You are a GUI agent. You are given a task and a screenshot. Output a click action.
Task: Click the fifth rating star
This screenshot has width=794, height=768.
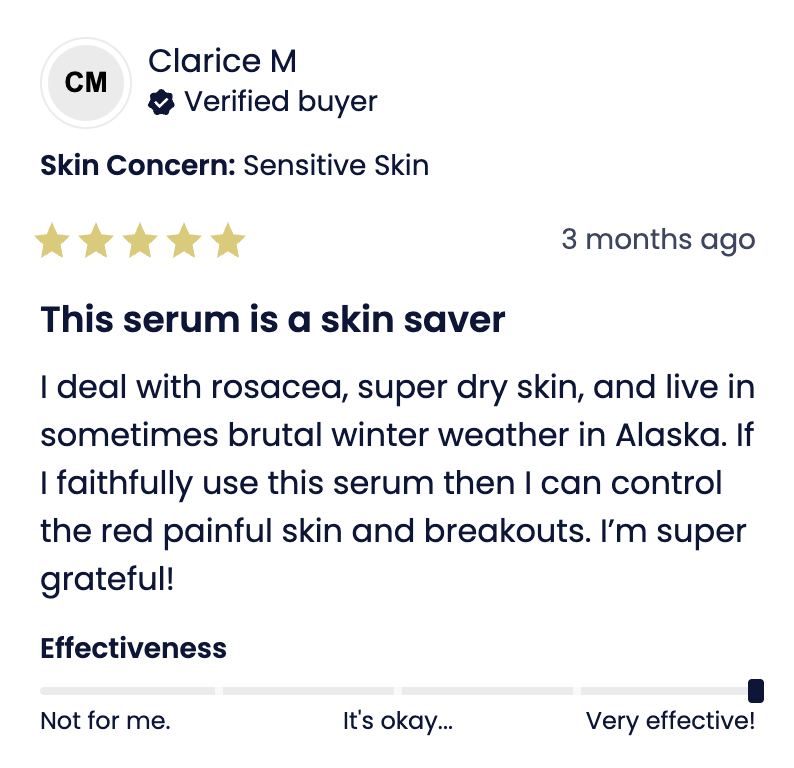point(228,241)
